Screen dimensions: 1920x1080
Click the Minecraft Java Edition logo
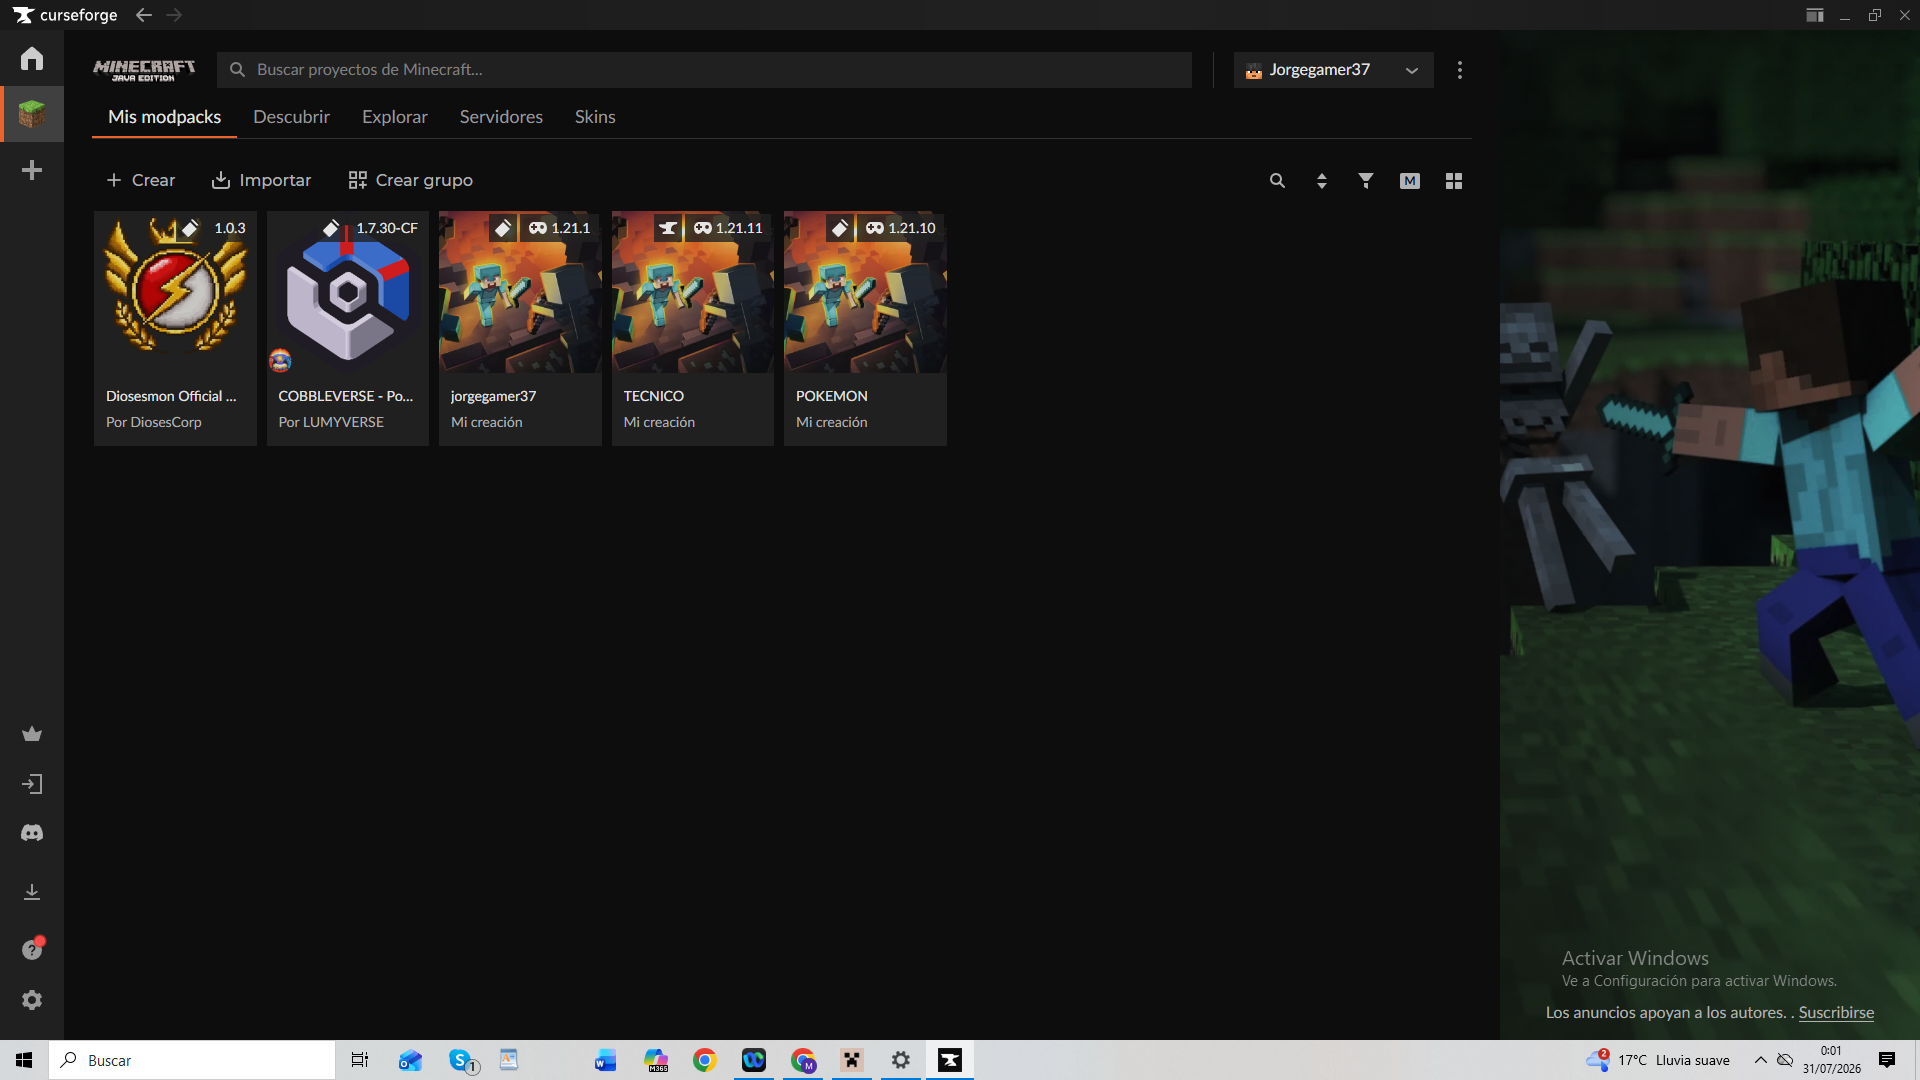(x=144, y=70)
